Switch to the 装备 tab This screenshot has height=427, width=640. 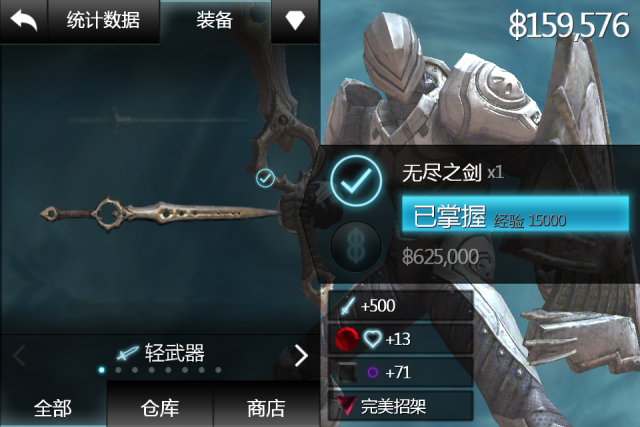tap(215, 20)
